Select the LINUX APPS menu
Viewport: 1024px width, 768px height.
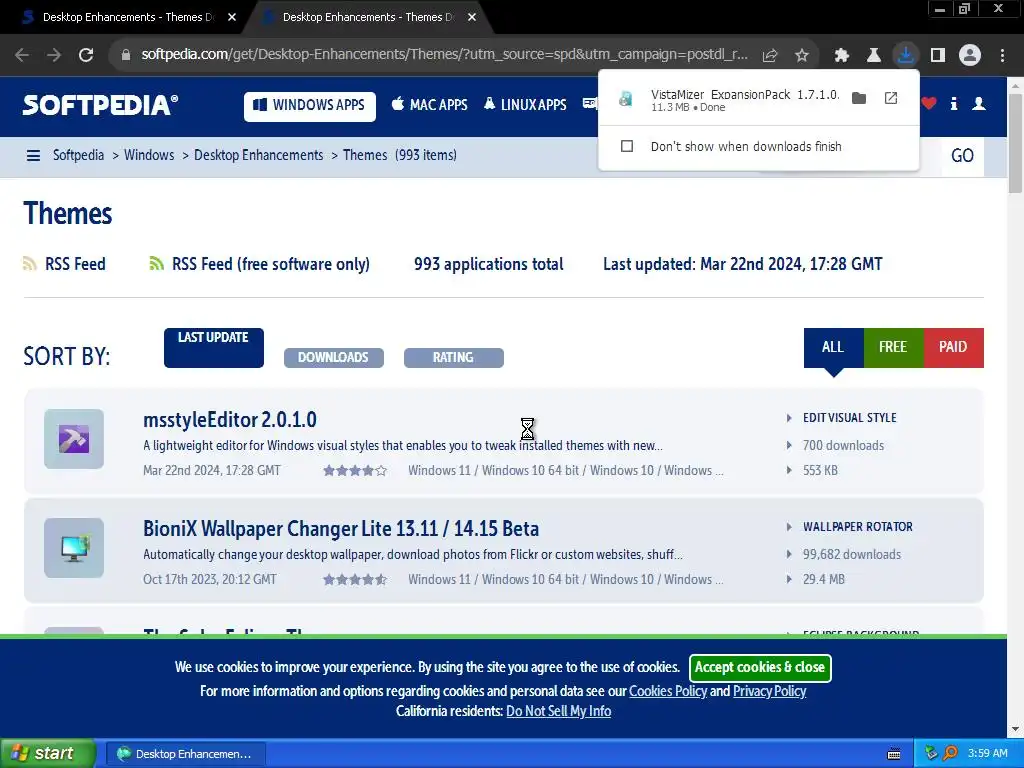point(525,104)
